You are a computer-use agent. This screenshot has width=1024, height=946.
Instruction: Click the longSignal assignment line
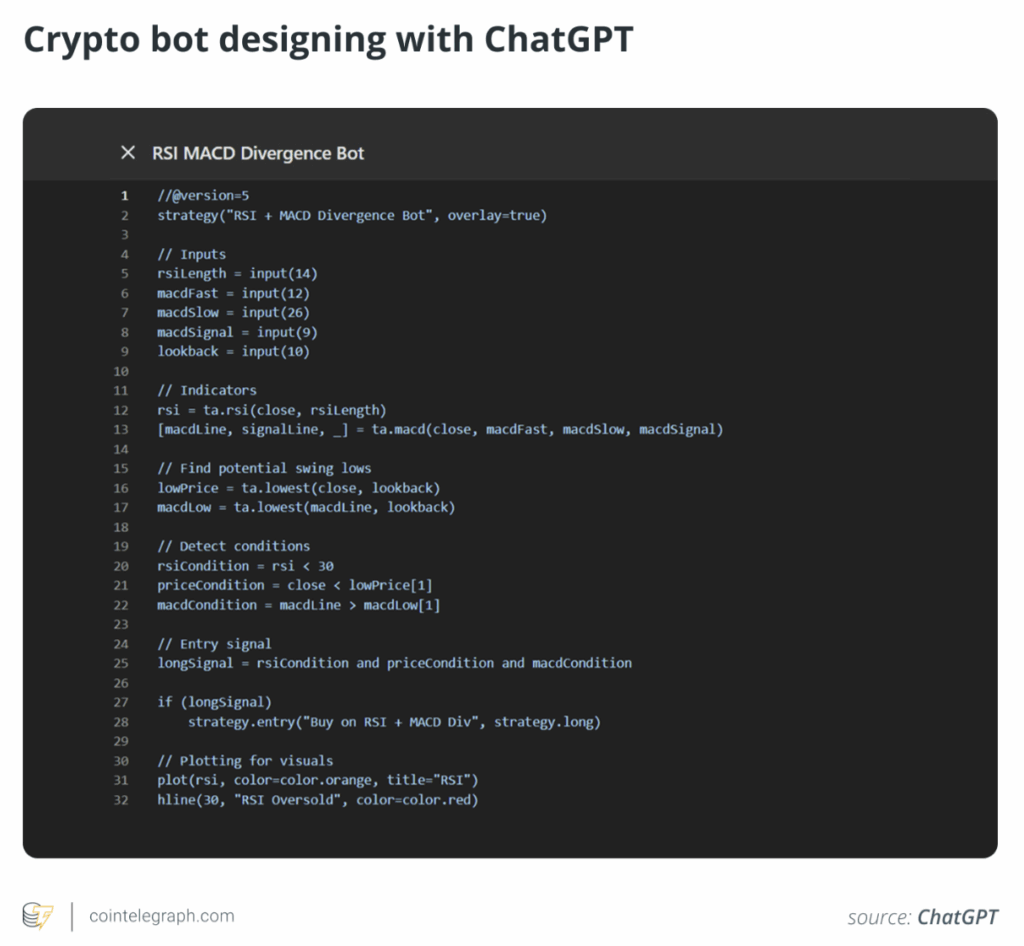(x=394, y=663)
